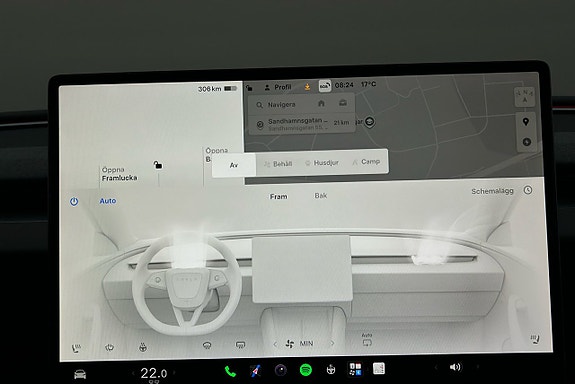575x384 pixels.
Task: Toggle the climate power button
Action: point(74,201)
